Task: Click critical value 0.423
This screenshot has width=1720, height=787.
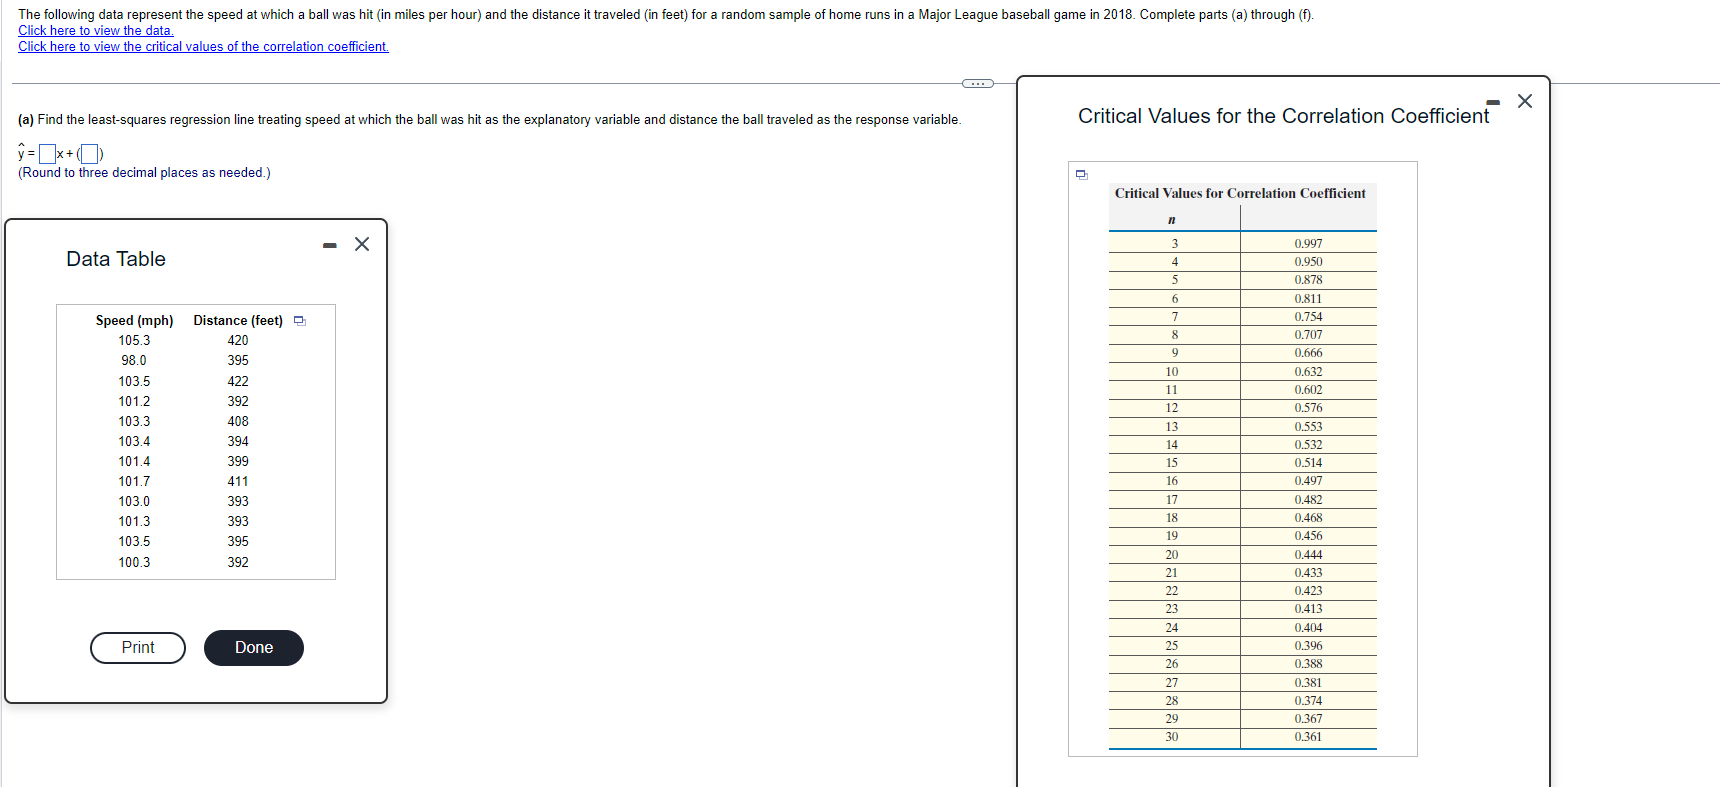Action: [x=1308, y=591]
